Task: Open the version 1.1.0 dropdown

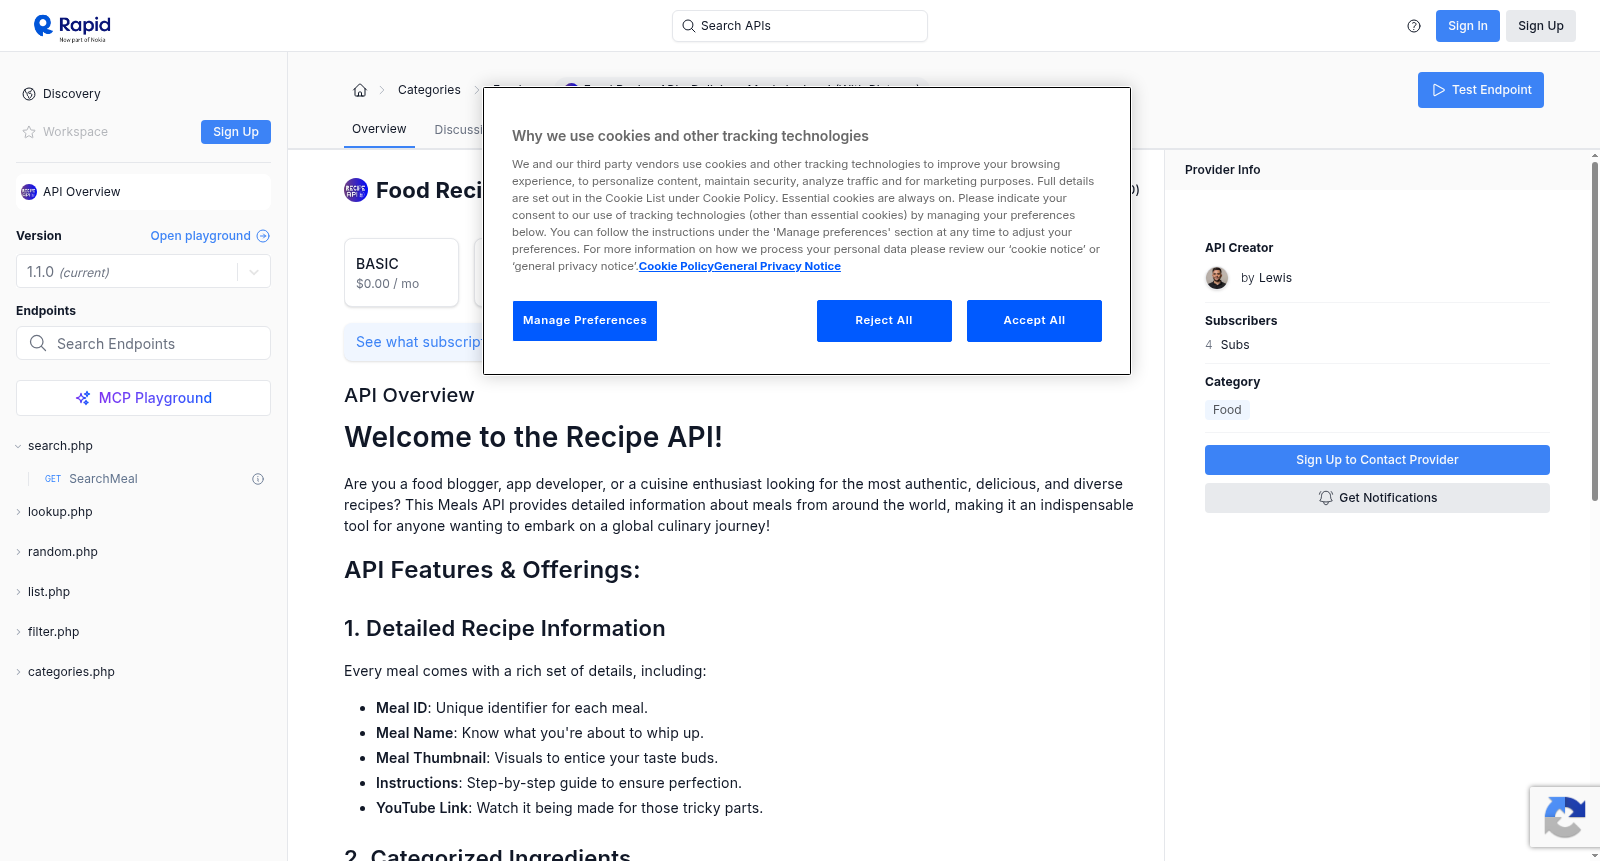Action: point(143,272)
